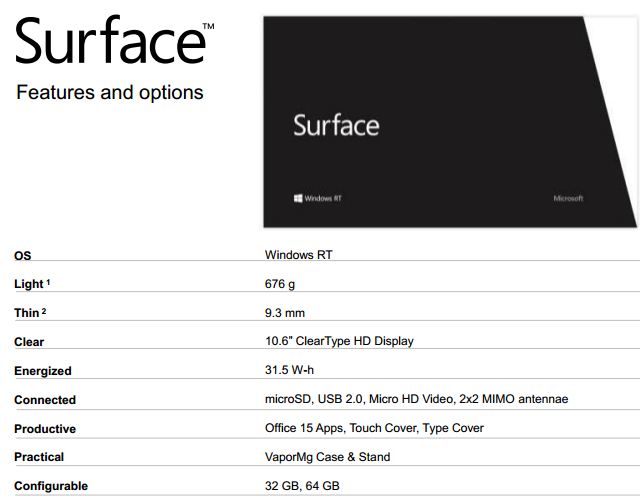Click the large black Surface title
This screenshot has width=640, height=497.
[110, 40]
